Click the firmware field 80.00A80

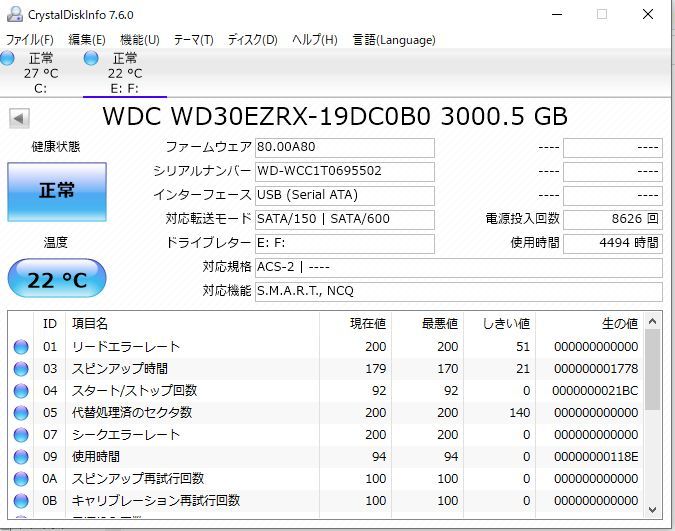pyautogui.click(x=345, y=148)
